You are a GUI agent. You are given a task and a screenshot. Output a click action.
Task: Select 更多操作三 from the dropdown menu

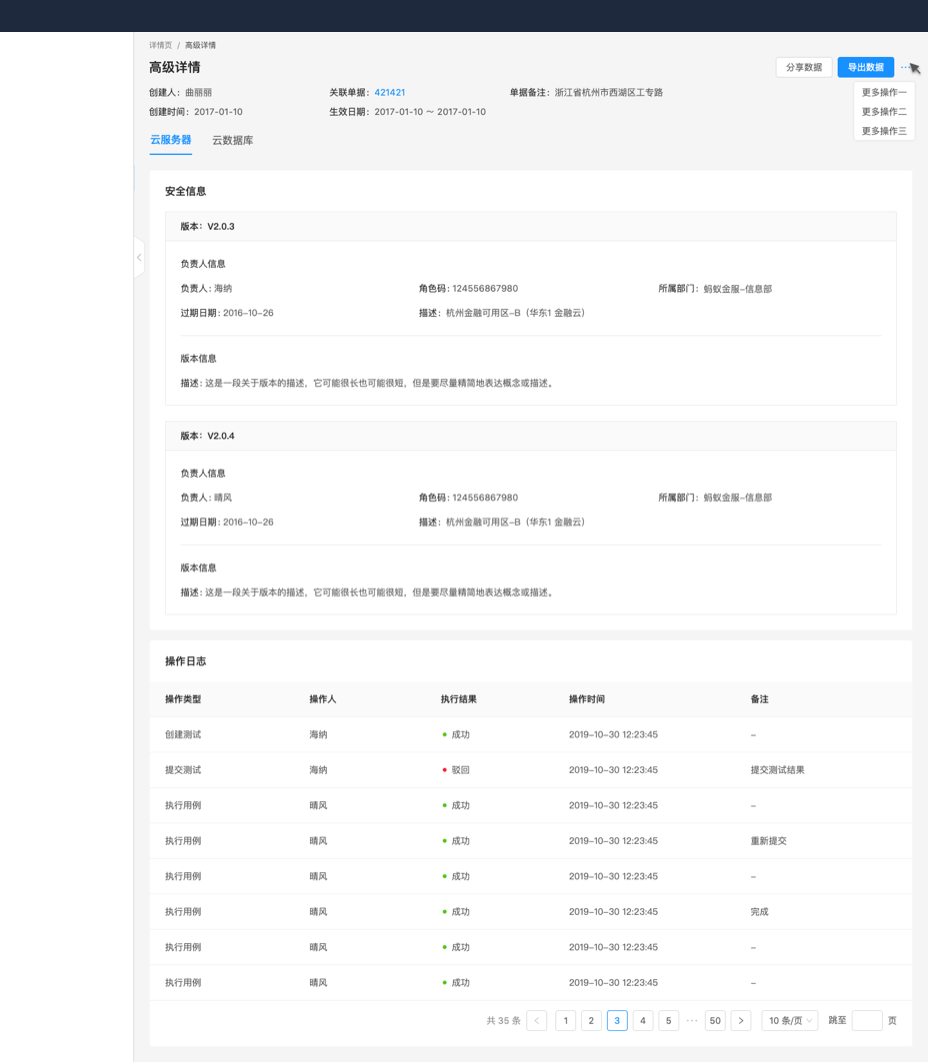[x=884, y=131]
